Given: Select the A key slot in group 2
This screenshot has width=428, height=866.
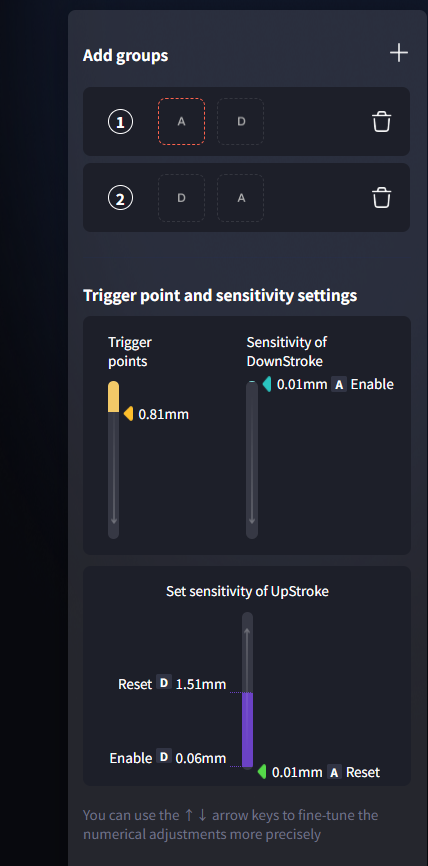Looking at the screenshot, I should (240, 198).
